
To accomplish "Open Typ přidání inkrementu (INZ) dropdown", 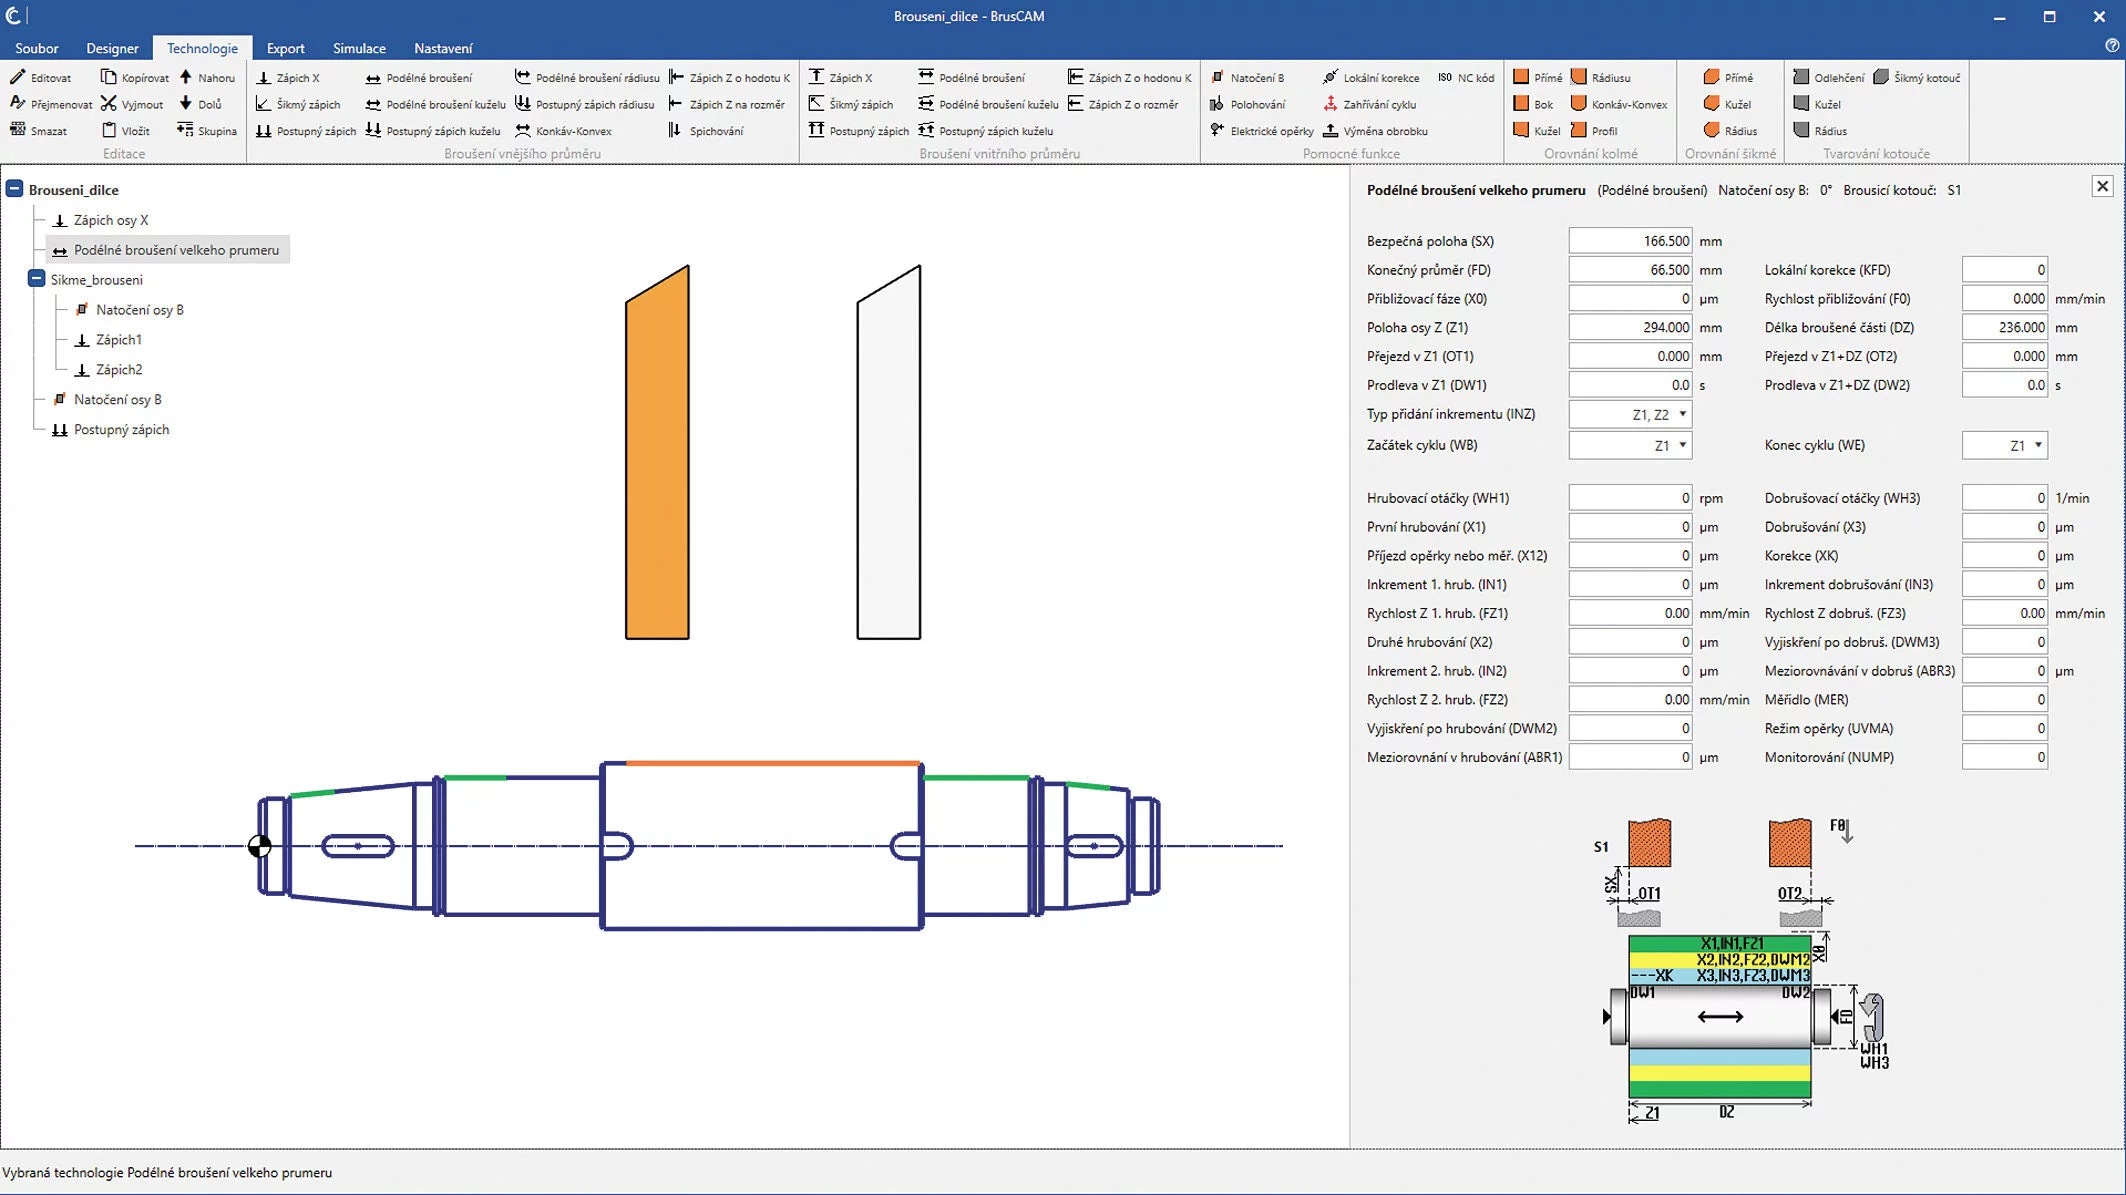I will click(1630, 414).
